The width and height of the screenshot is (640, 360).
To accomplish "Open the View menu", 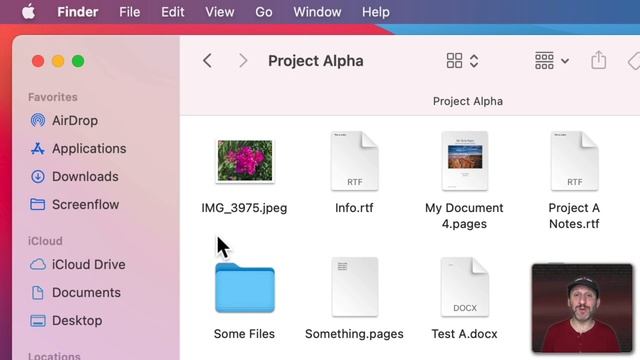I will 220,12.
